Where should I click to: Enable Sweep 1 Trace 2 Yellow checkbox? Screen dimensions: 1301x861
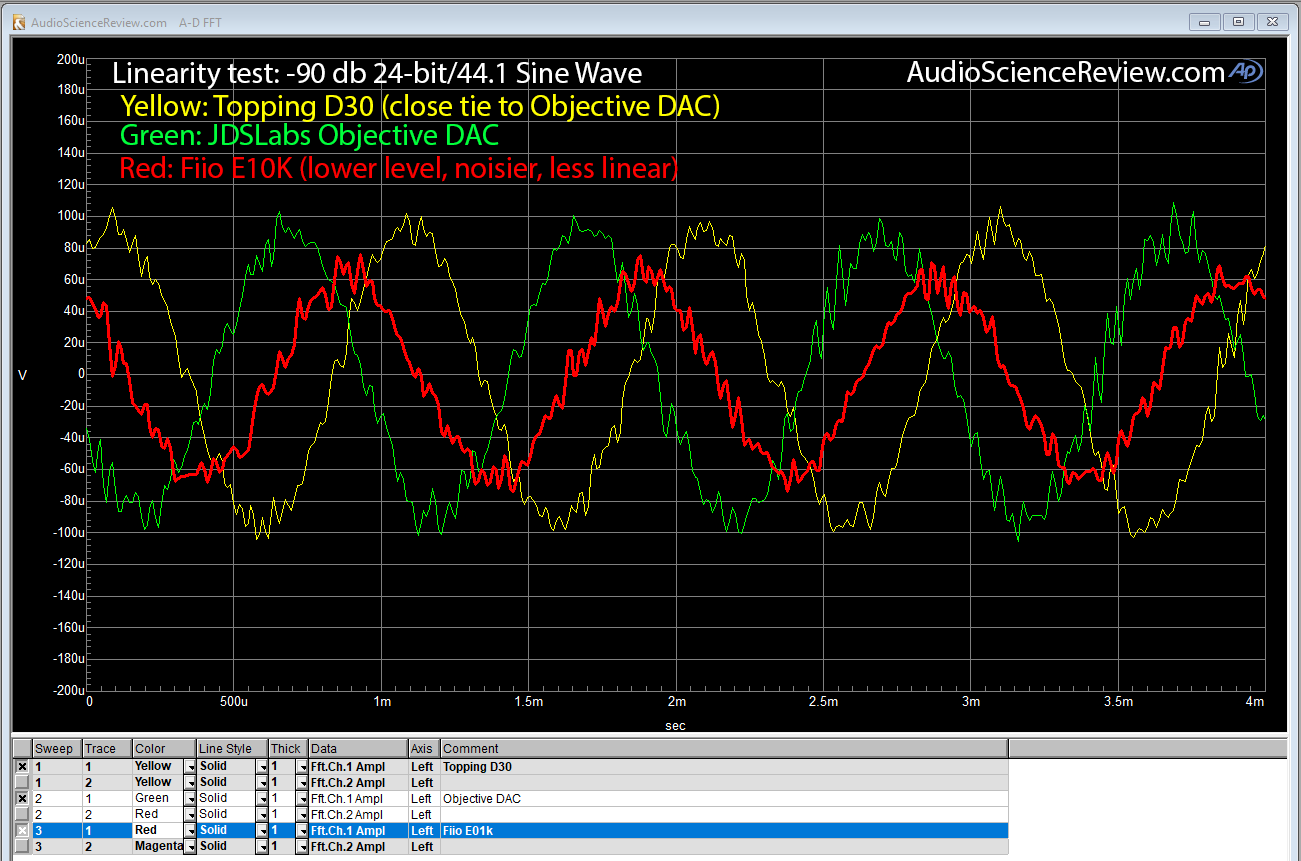pos(22,782)
